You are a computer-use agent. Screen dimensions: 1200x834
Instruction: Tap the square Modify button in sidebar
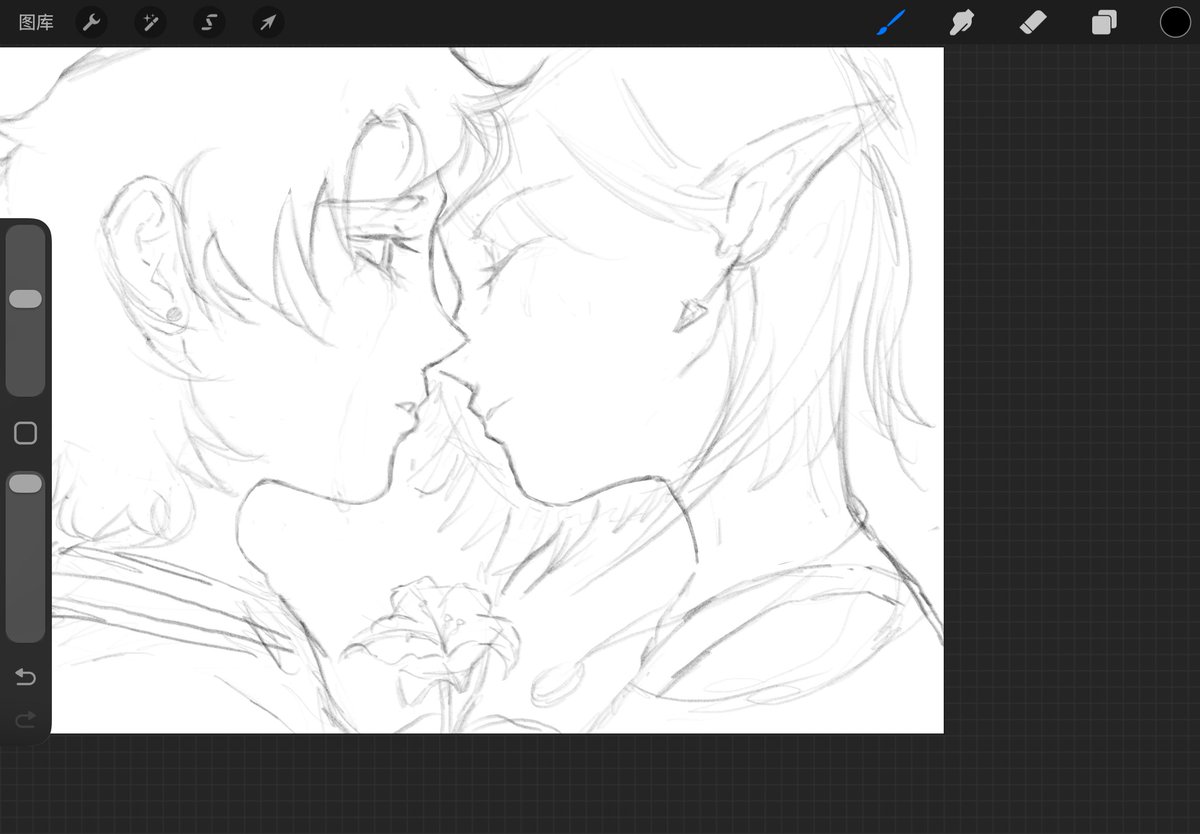pos(25,433)
